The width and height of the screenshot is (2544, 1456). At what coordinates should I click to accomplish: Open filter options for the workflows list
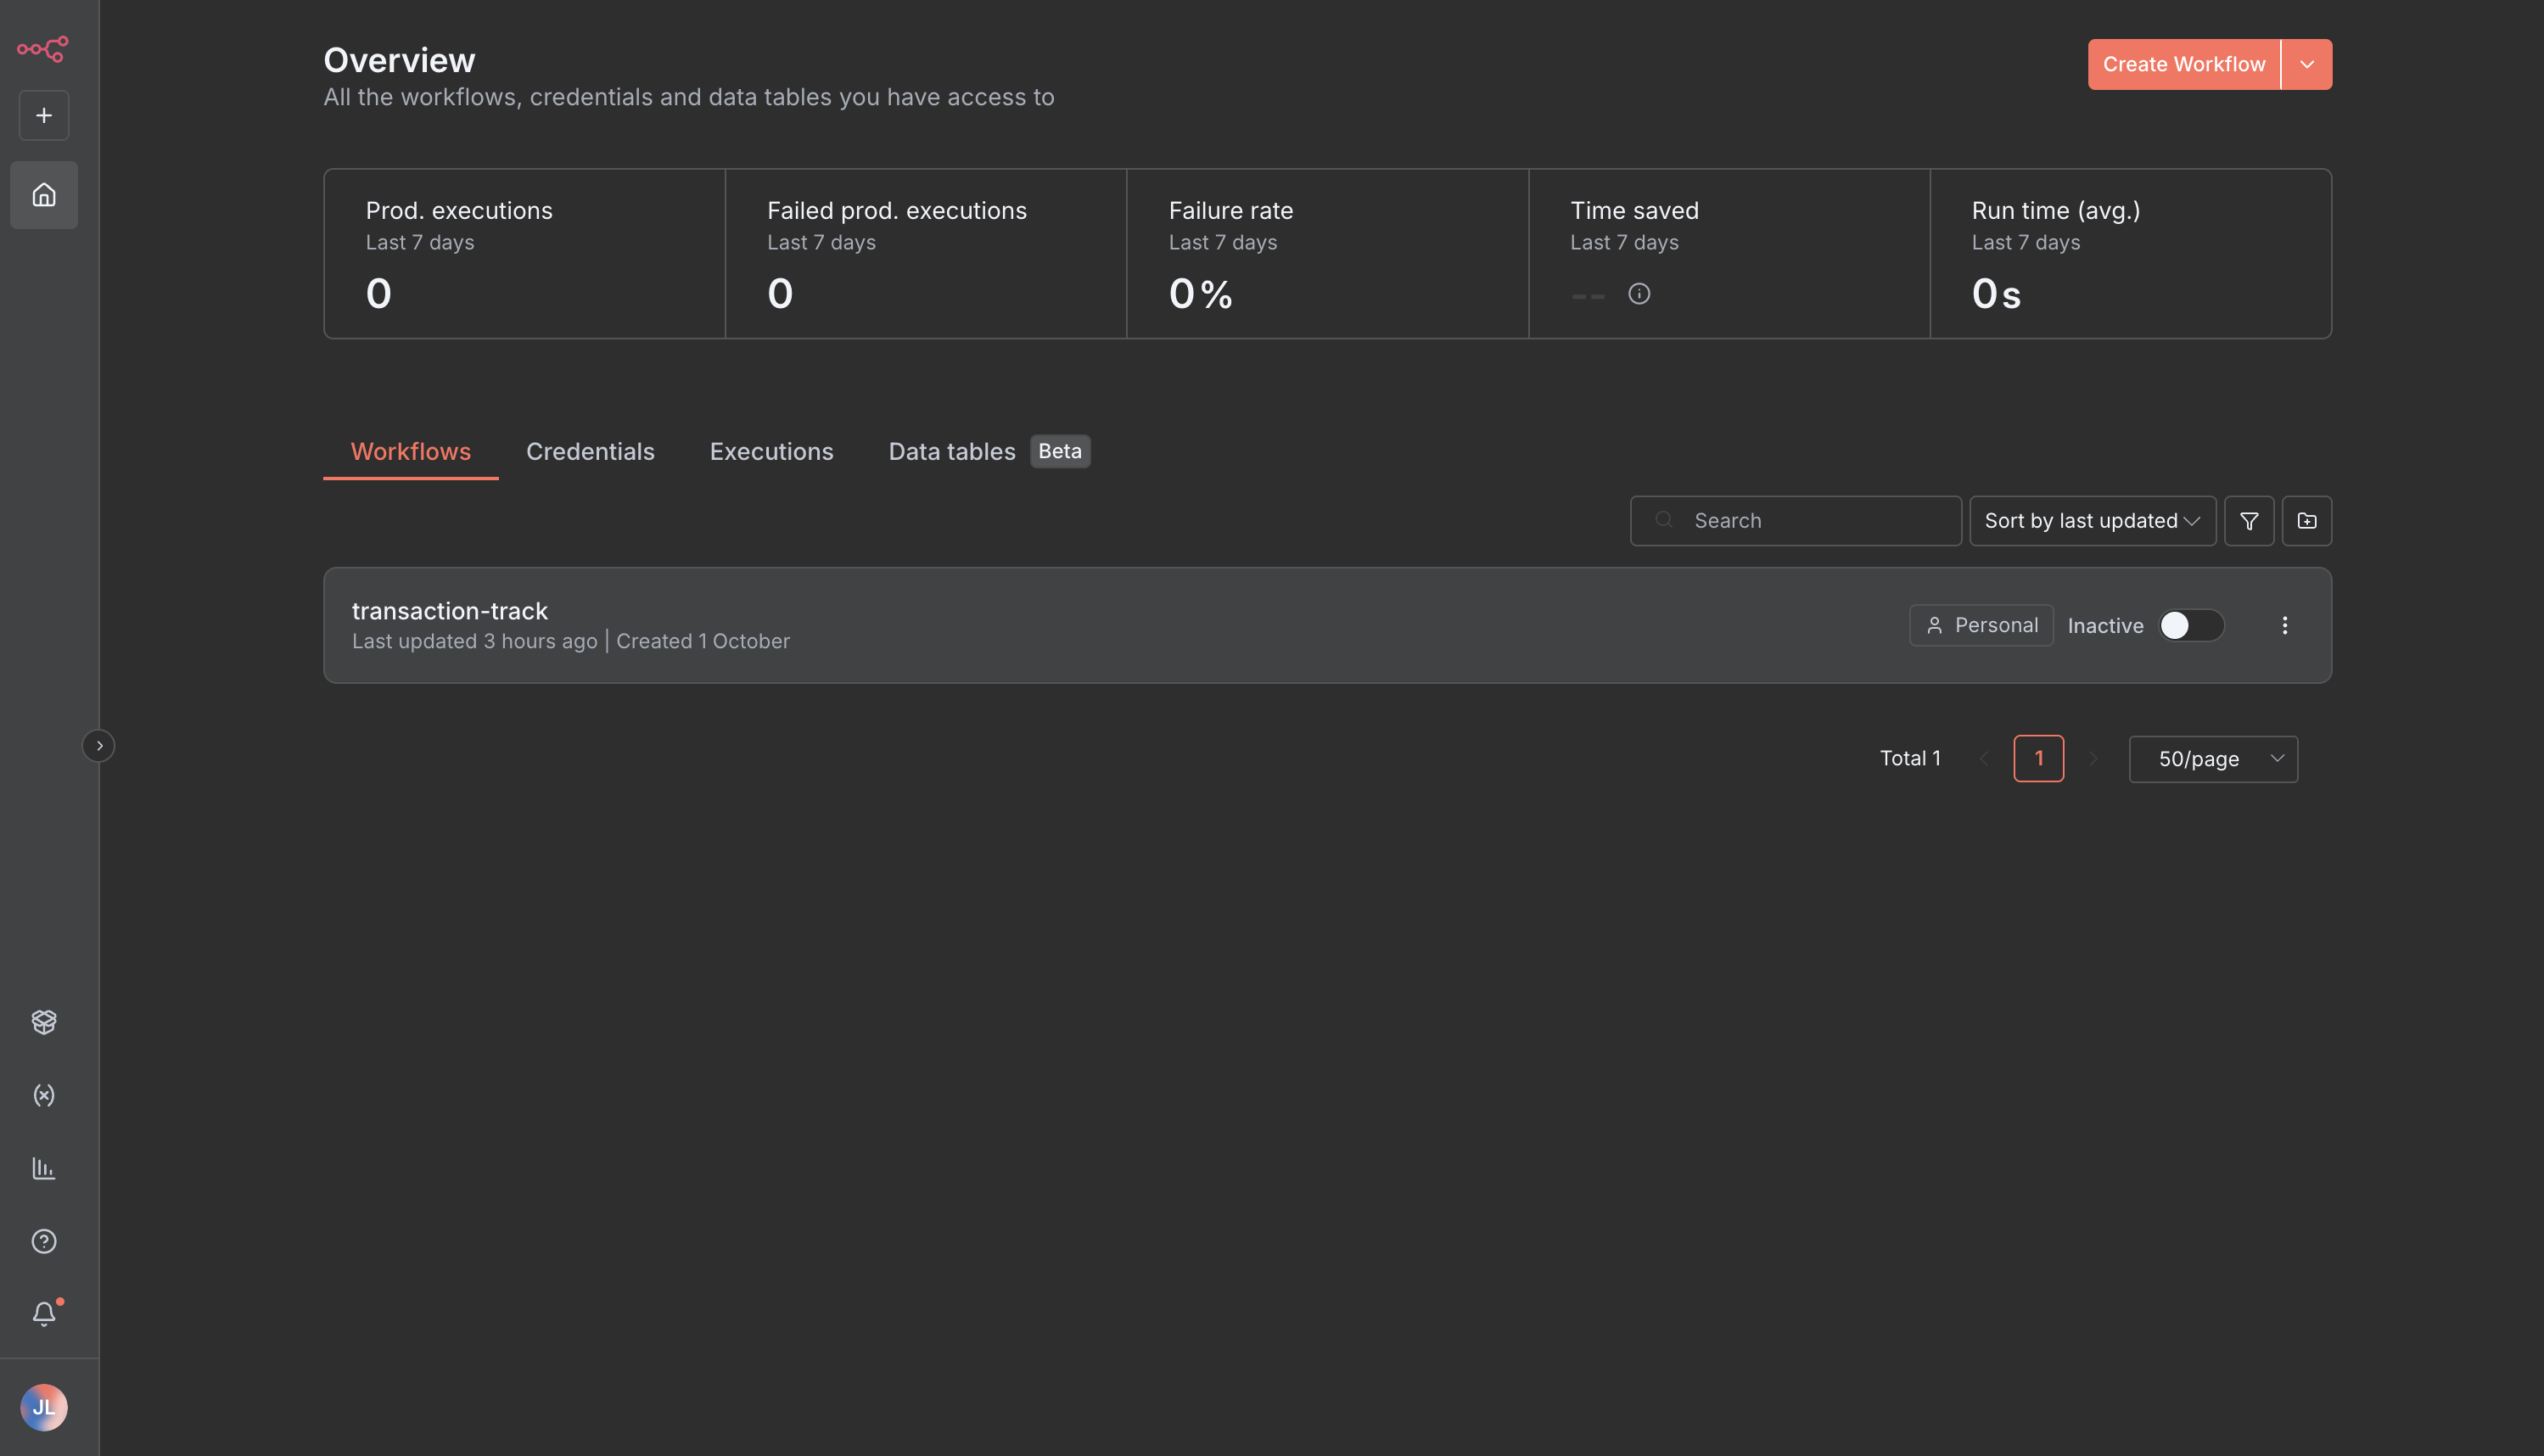(x=2249, y=520)
